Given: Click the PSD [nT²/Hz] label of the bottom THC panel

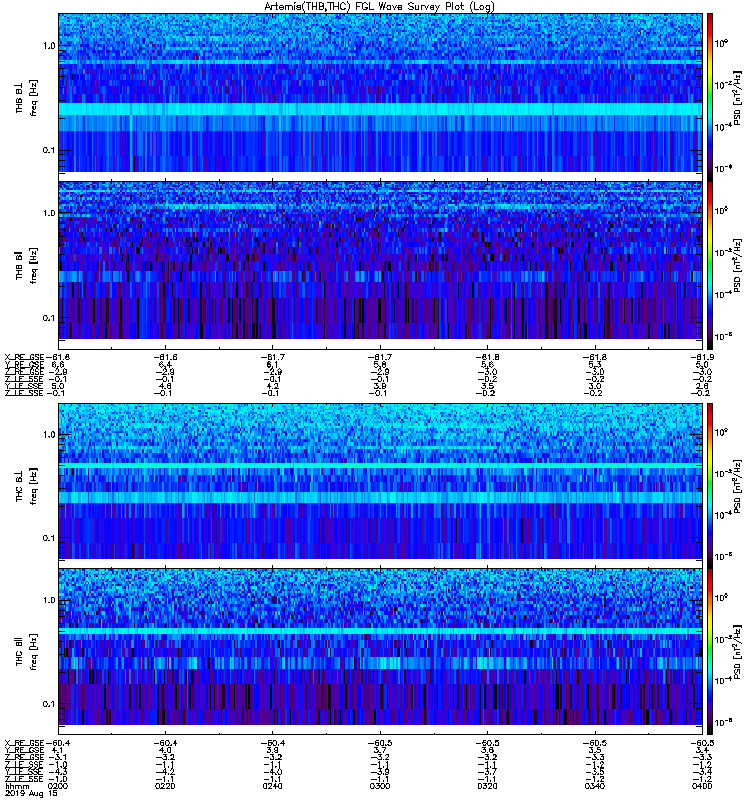Looking at the screenshot, I should [x=738, y=652].
